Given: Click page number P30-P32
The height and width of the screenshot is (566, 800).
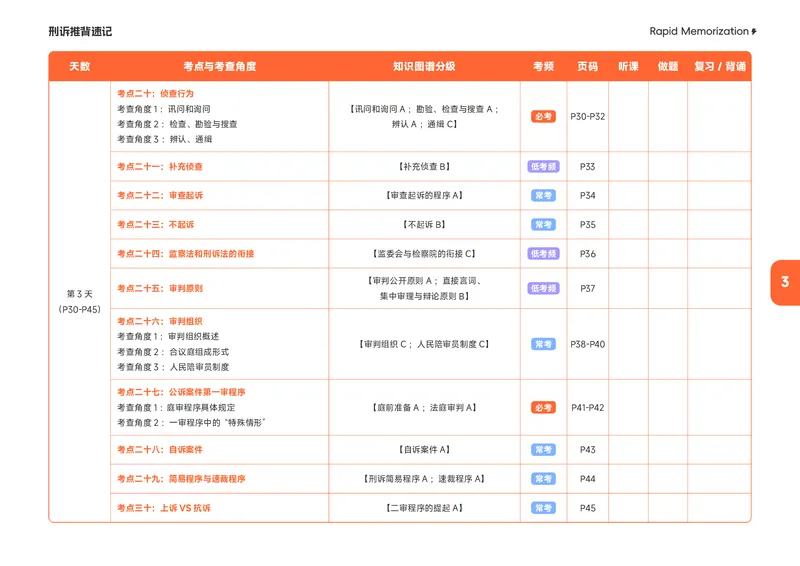Looking at the screenshot, I should 587,116.
